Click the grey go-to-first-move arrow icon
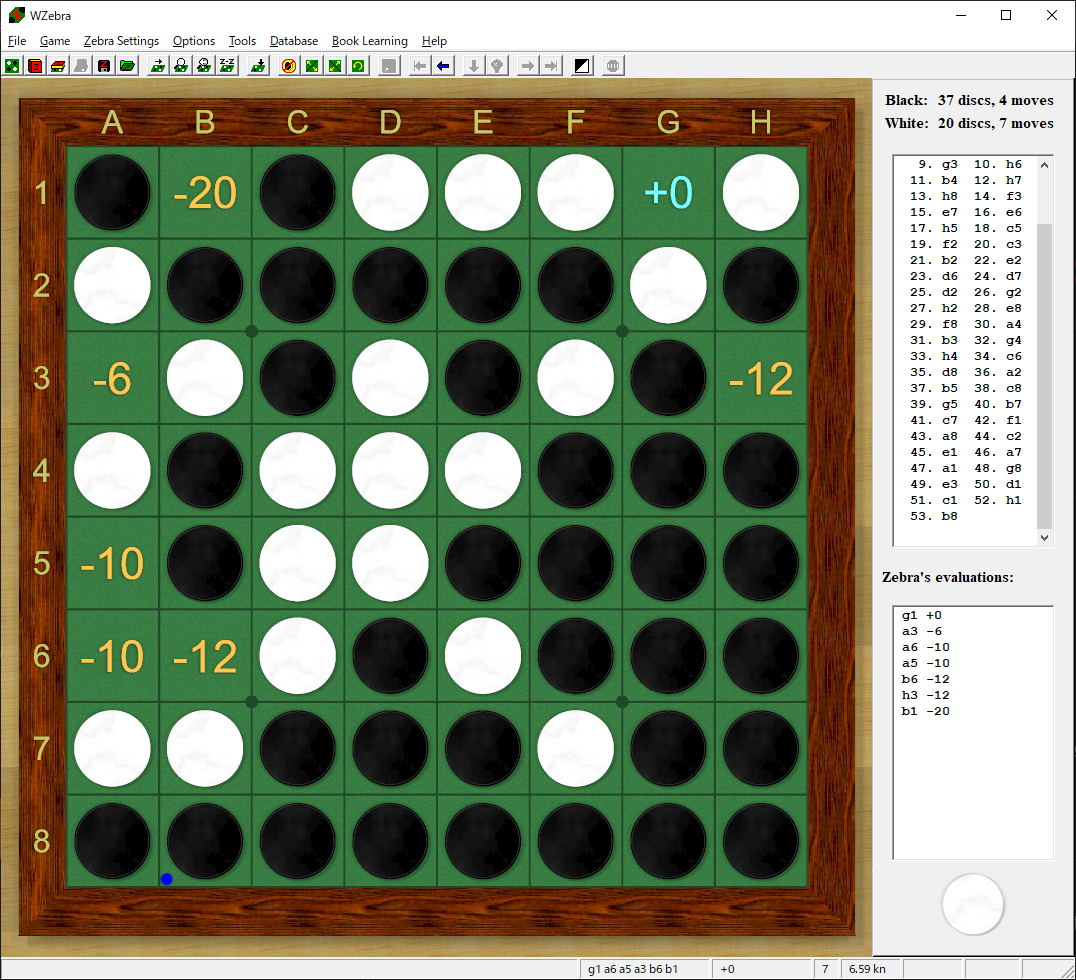 (x=420, y=66)
